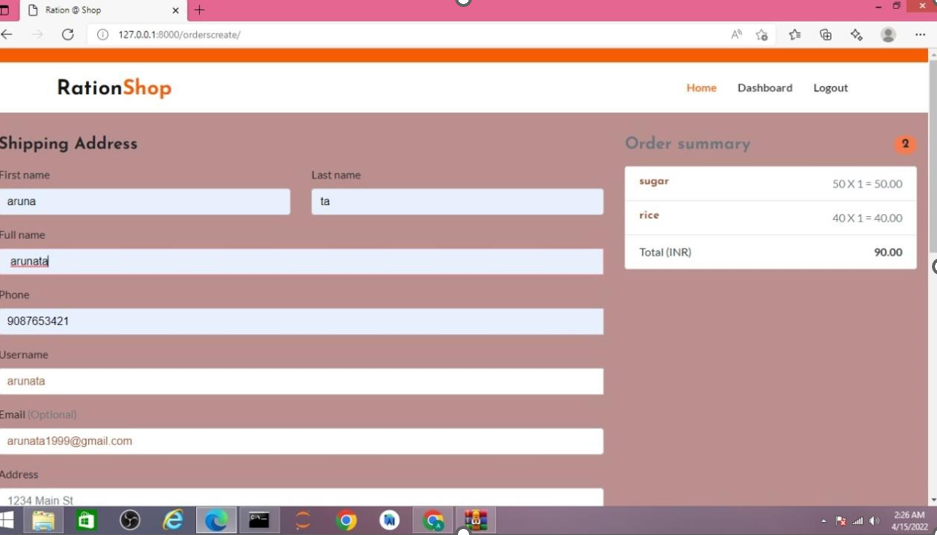Open Read Aloud in address bar
Screen dimensions: 937x535
click(x=736, y=34)
